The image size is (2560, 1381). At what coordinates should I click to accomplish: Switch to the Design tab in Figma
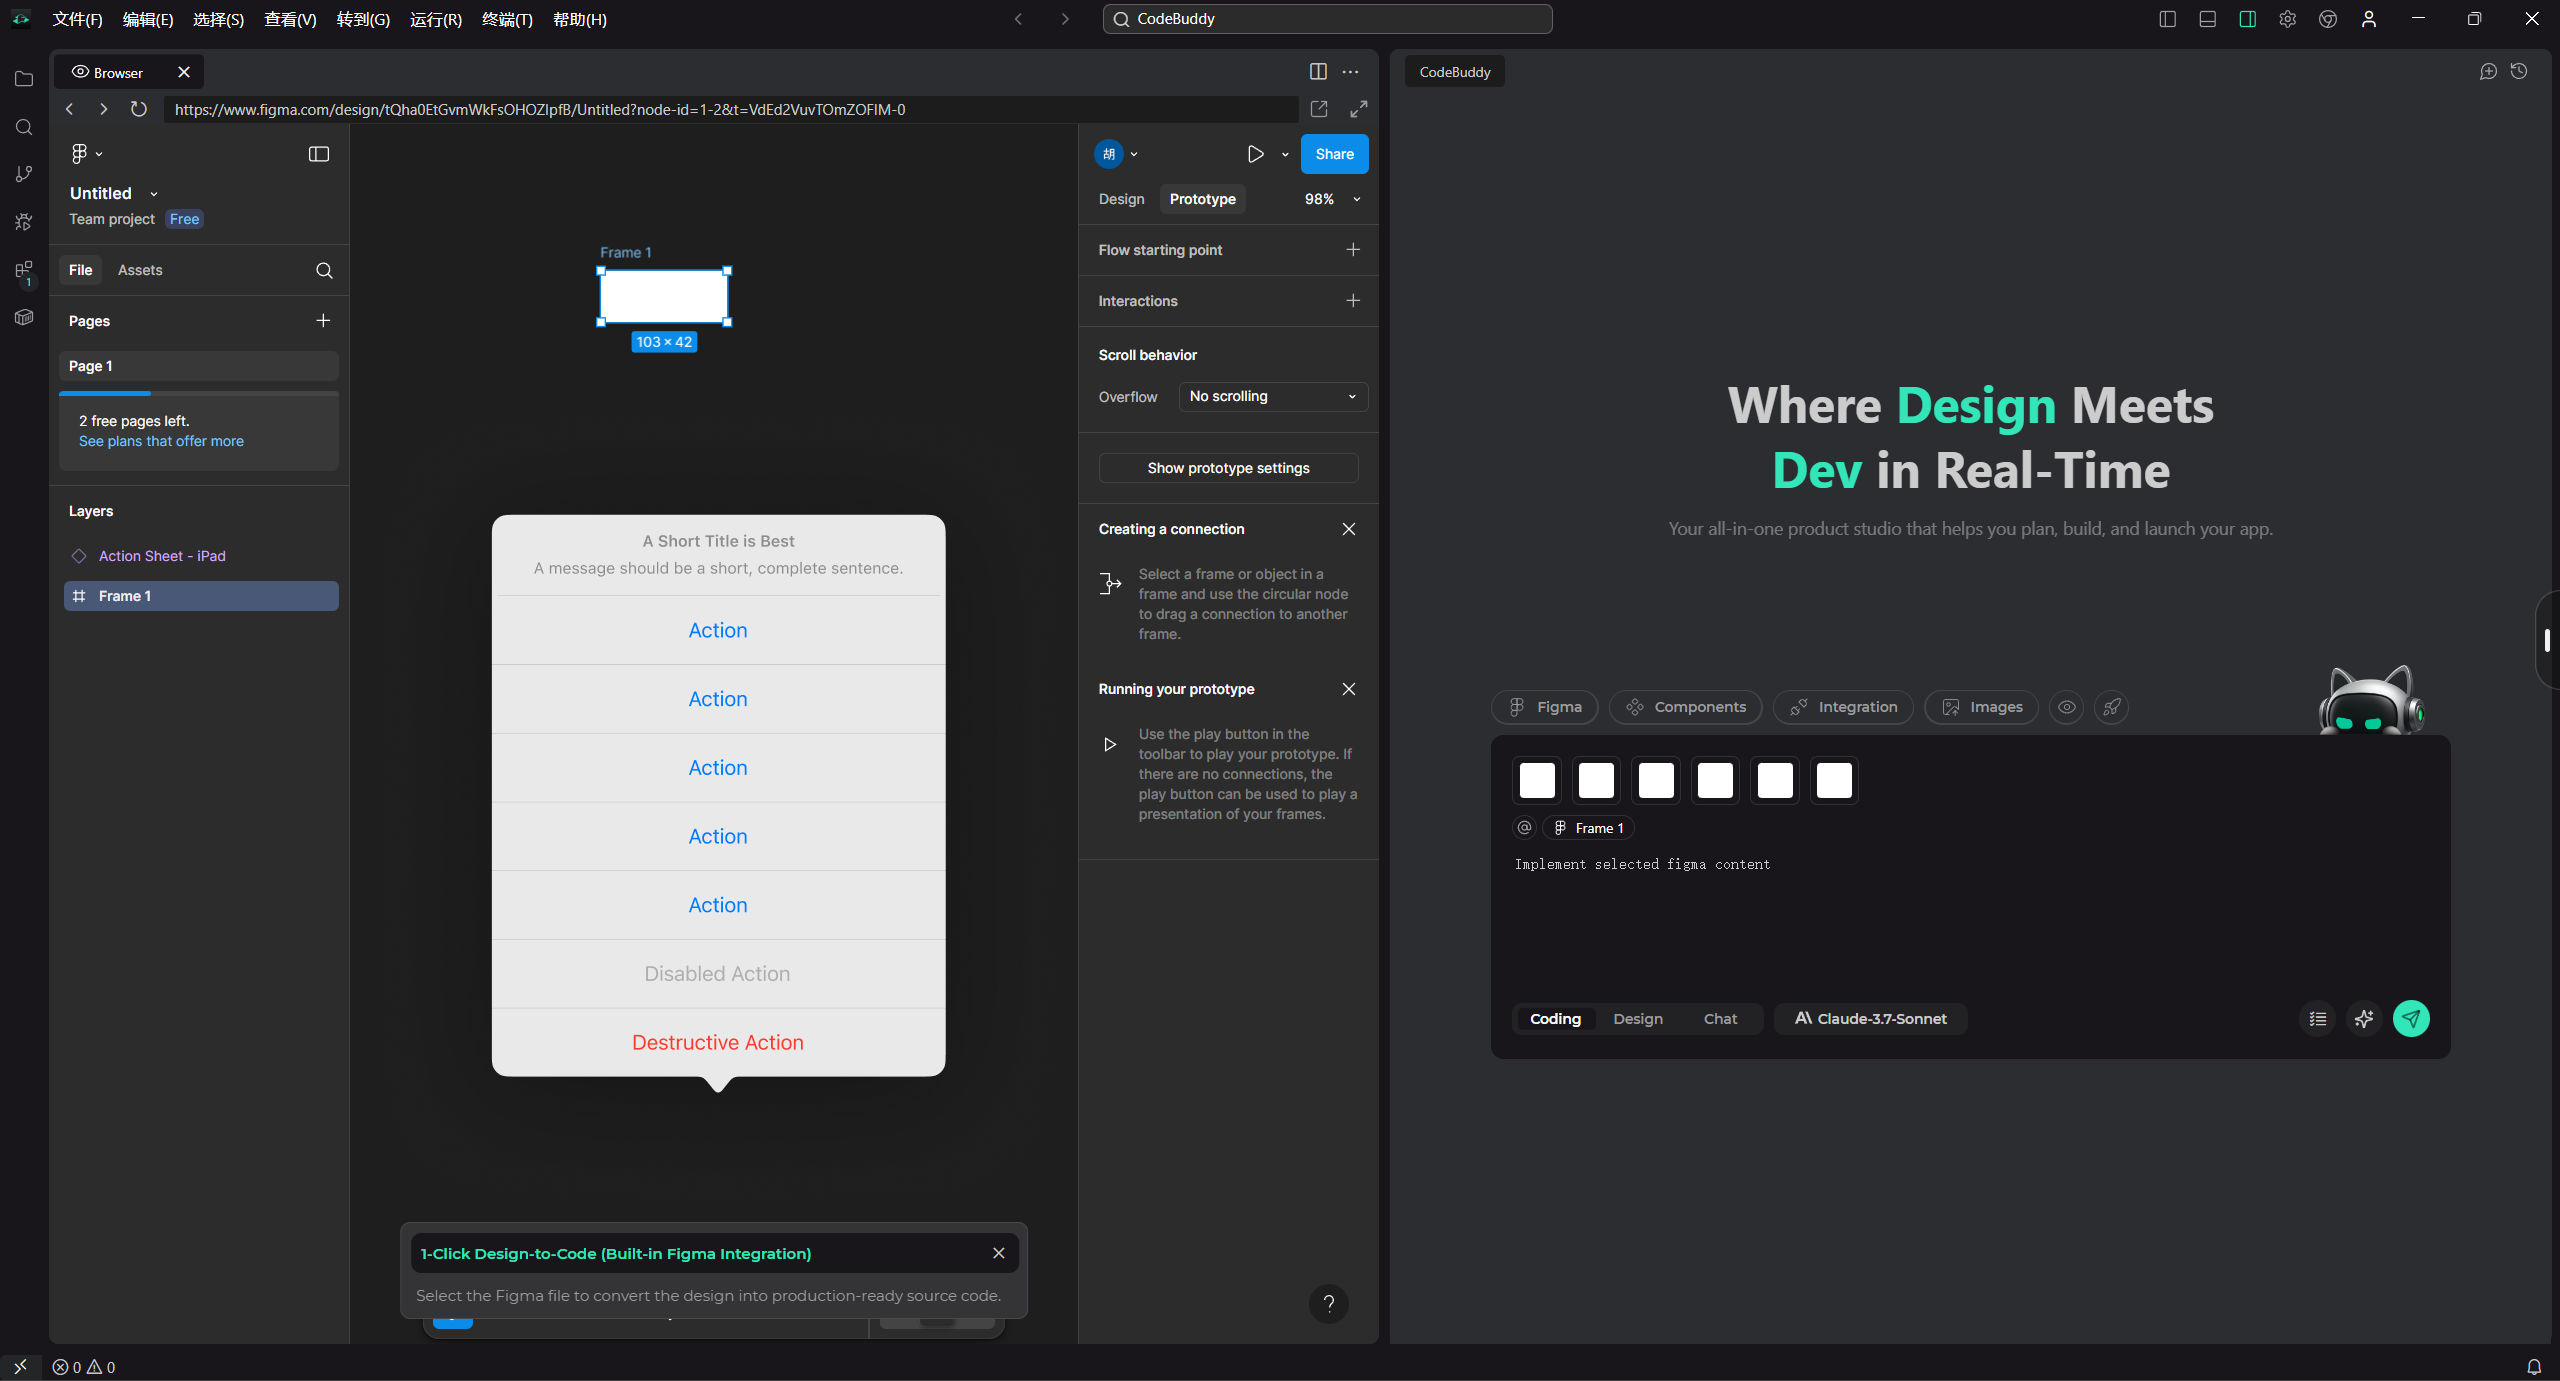click(x=1120, y=199)
